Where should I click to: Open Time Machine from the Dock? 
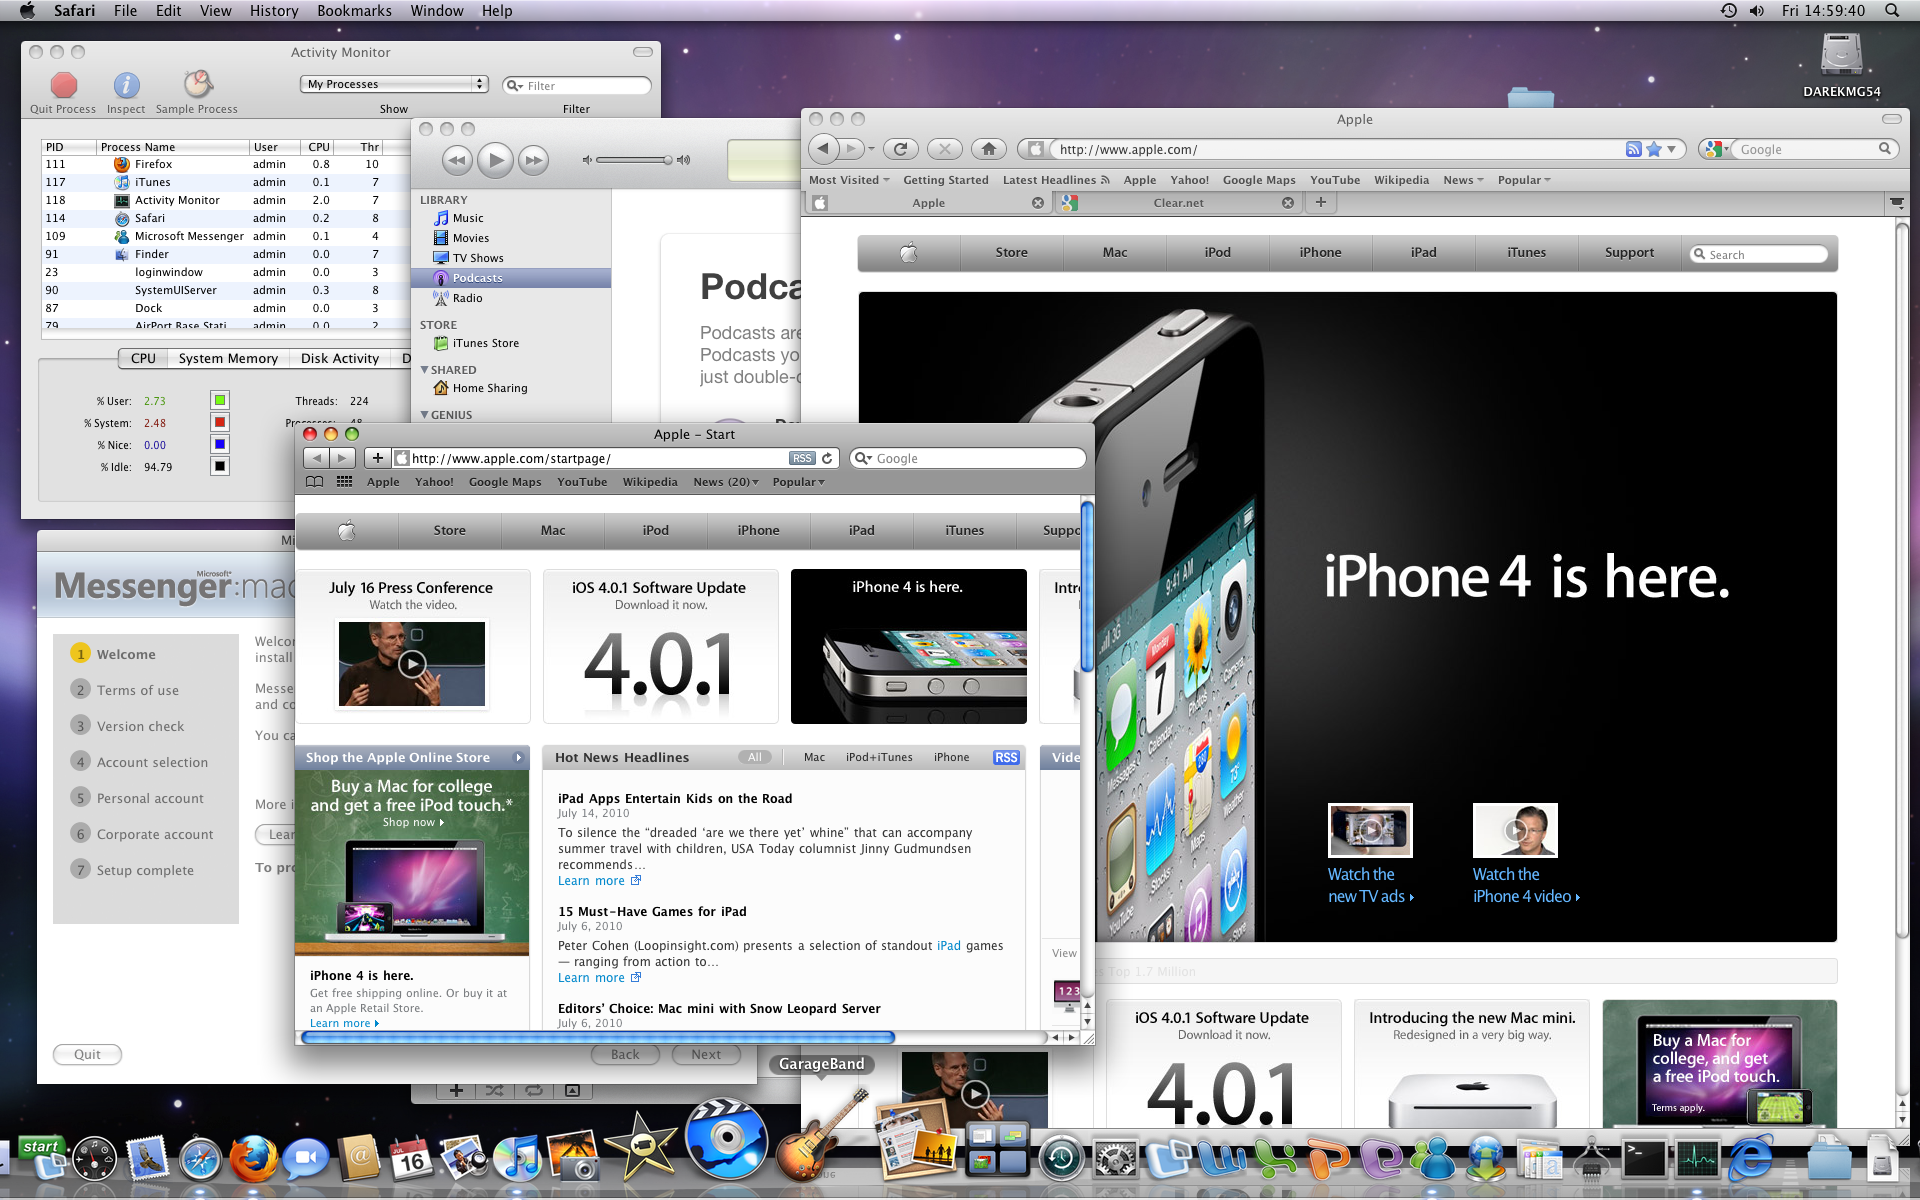1061,1158
